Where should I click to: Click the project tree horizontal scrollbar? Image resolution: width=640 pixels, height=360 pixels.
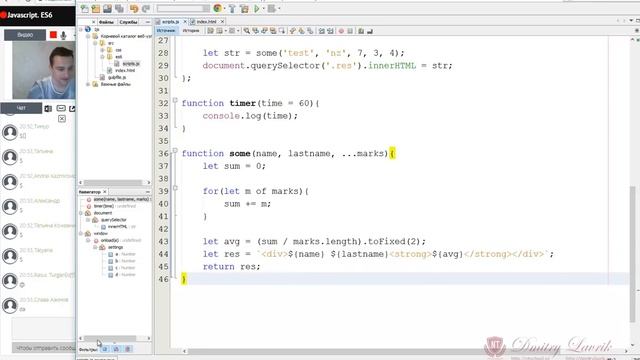click(114, 182)
